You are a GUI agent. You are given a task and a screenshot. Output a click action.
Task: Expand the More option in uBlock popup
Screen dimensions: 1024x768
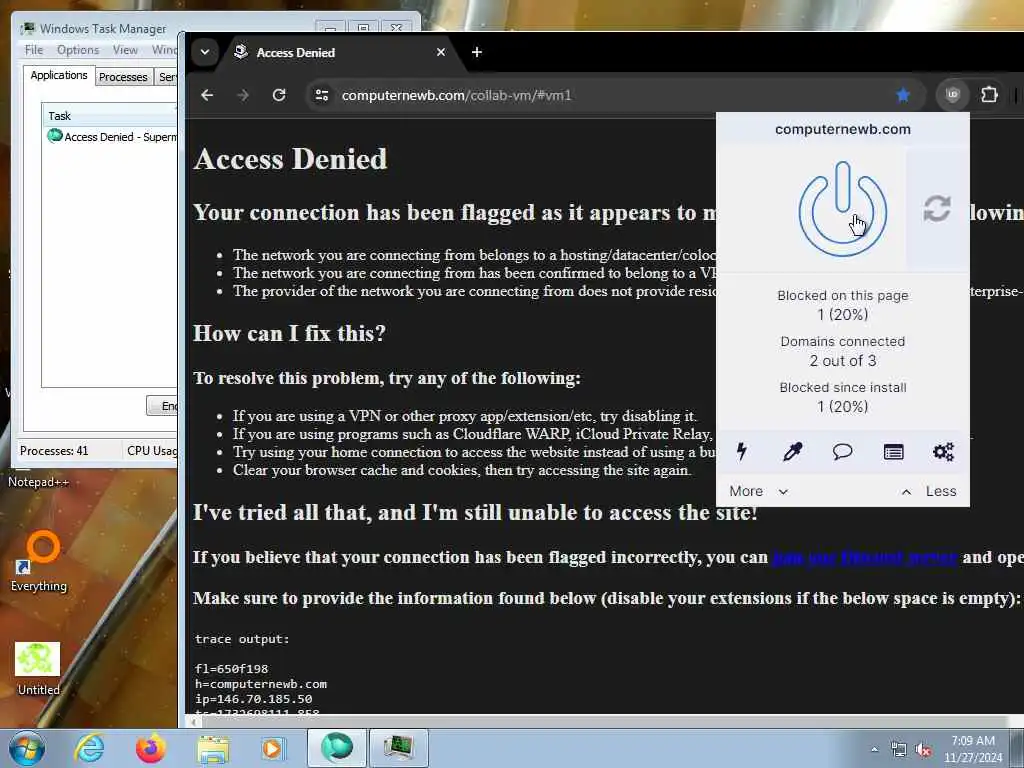[x=759, y=491]
